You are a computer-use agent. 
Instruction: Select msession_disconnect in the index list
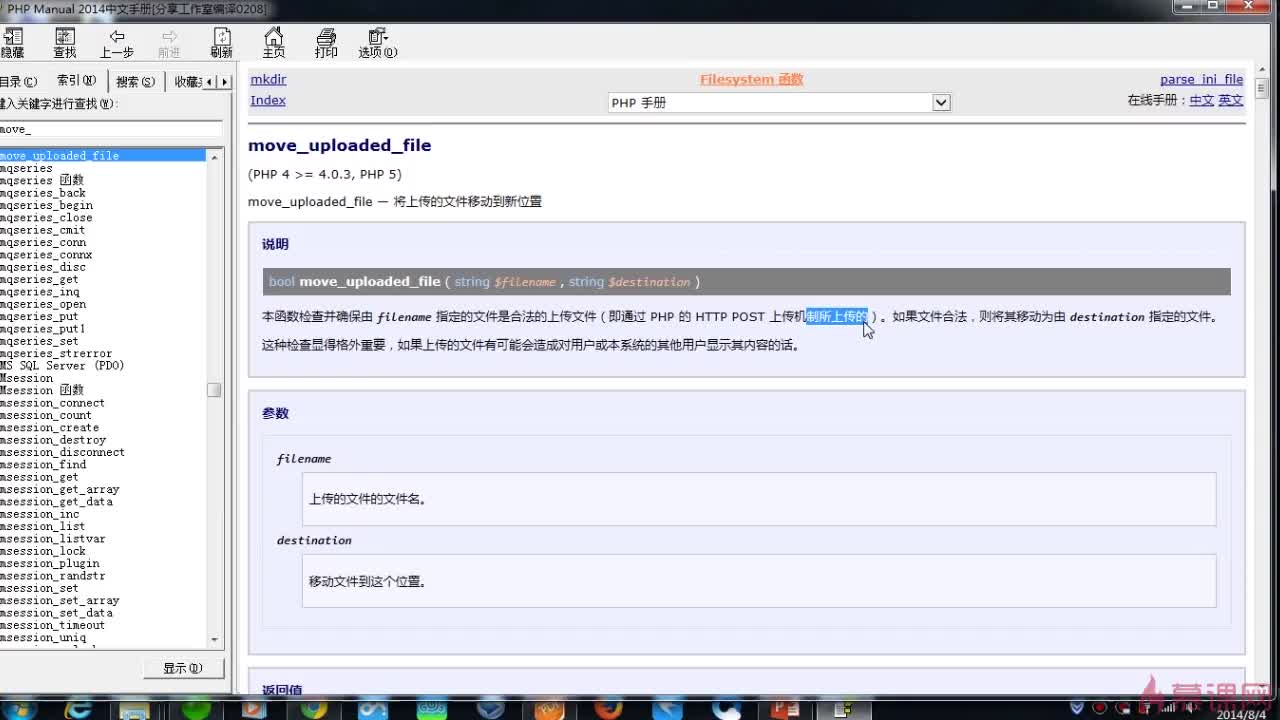coord(62,452)
